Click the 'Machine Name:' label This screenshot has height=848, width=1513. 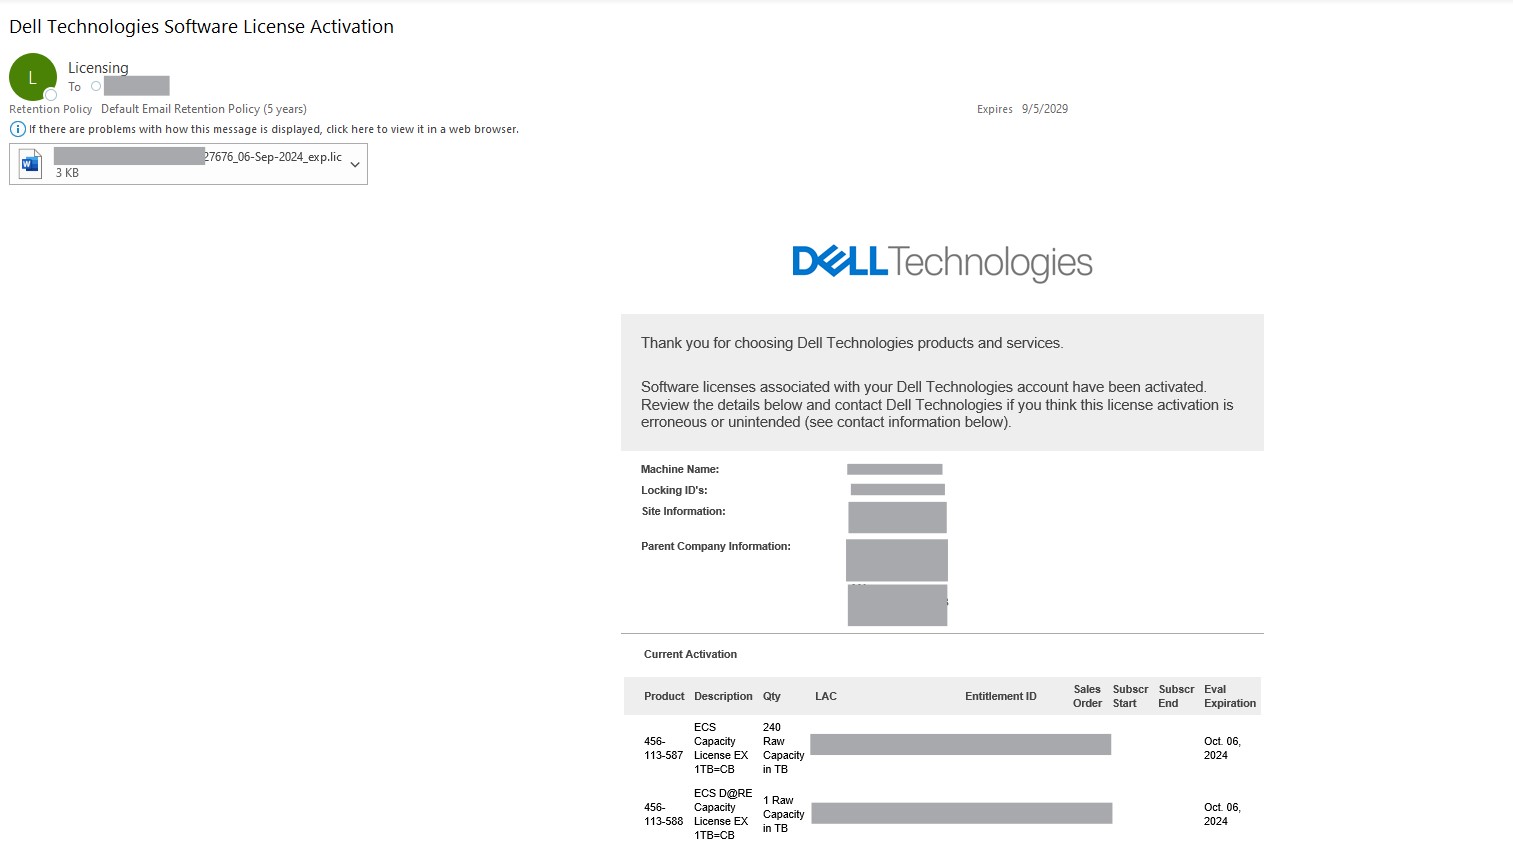[680, 469]
